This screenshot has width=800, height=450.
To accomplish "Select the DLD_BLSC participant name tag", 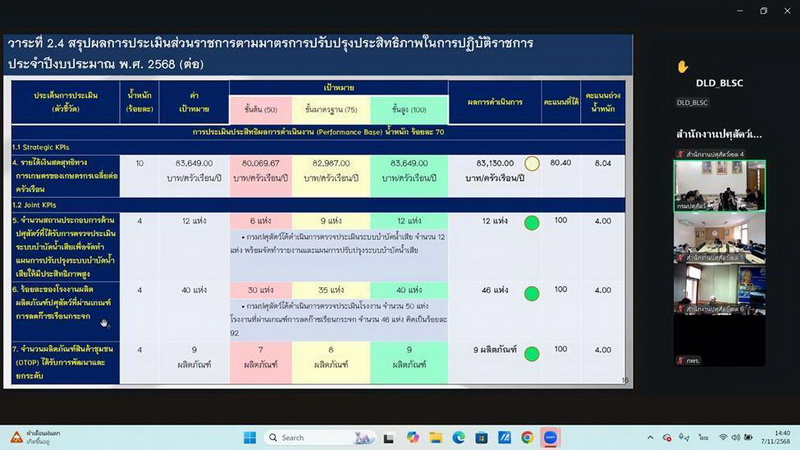I will (692, 102).
